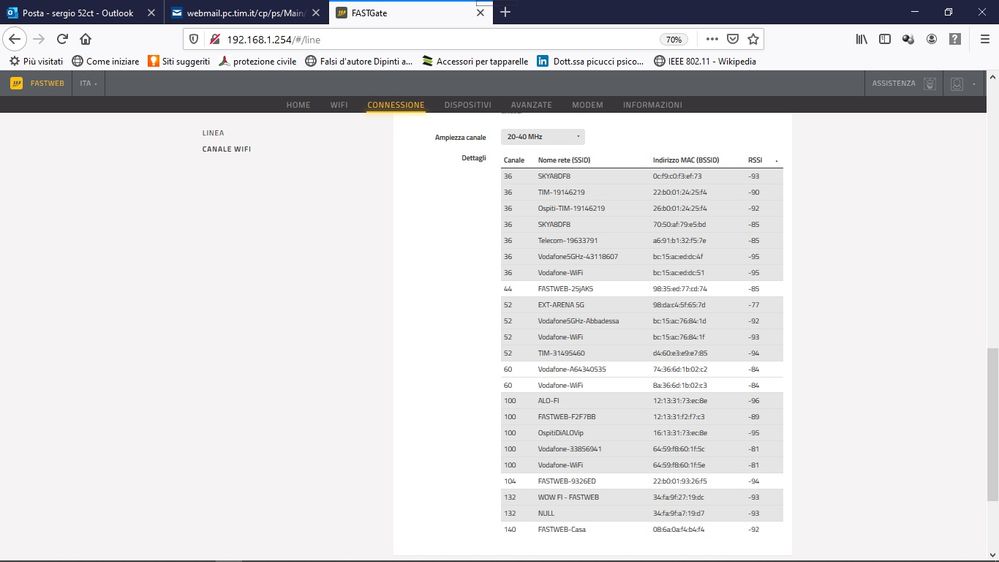Image resolution: width=999 pixels, height=562 pixels.
Task: Sort table by RSSI column
Action: (755, 160)
